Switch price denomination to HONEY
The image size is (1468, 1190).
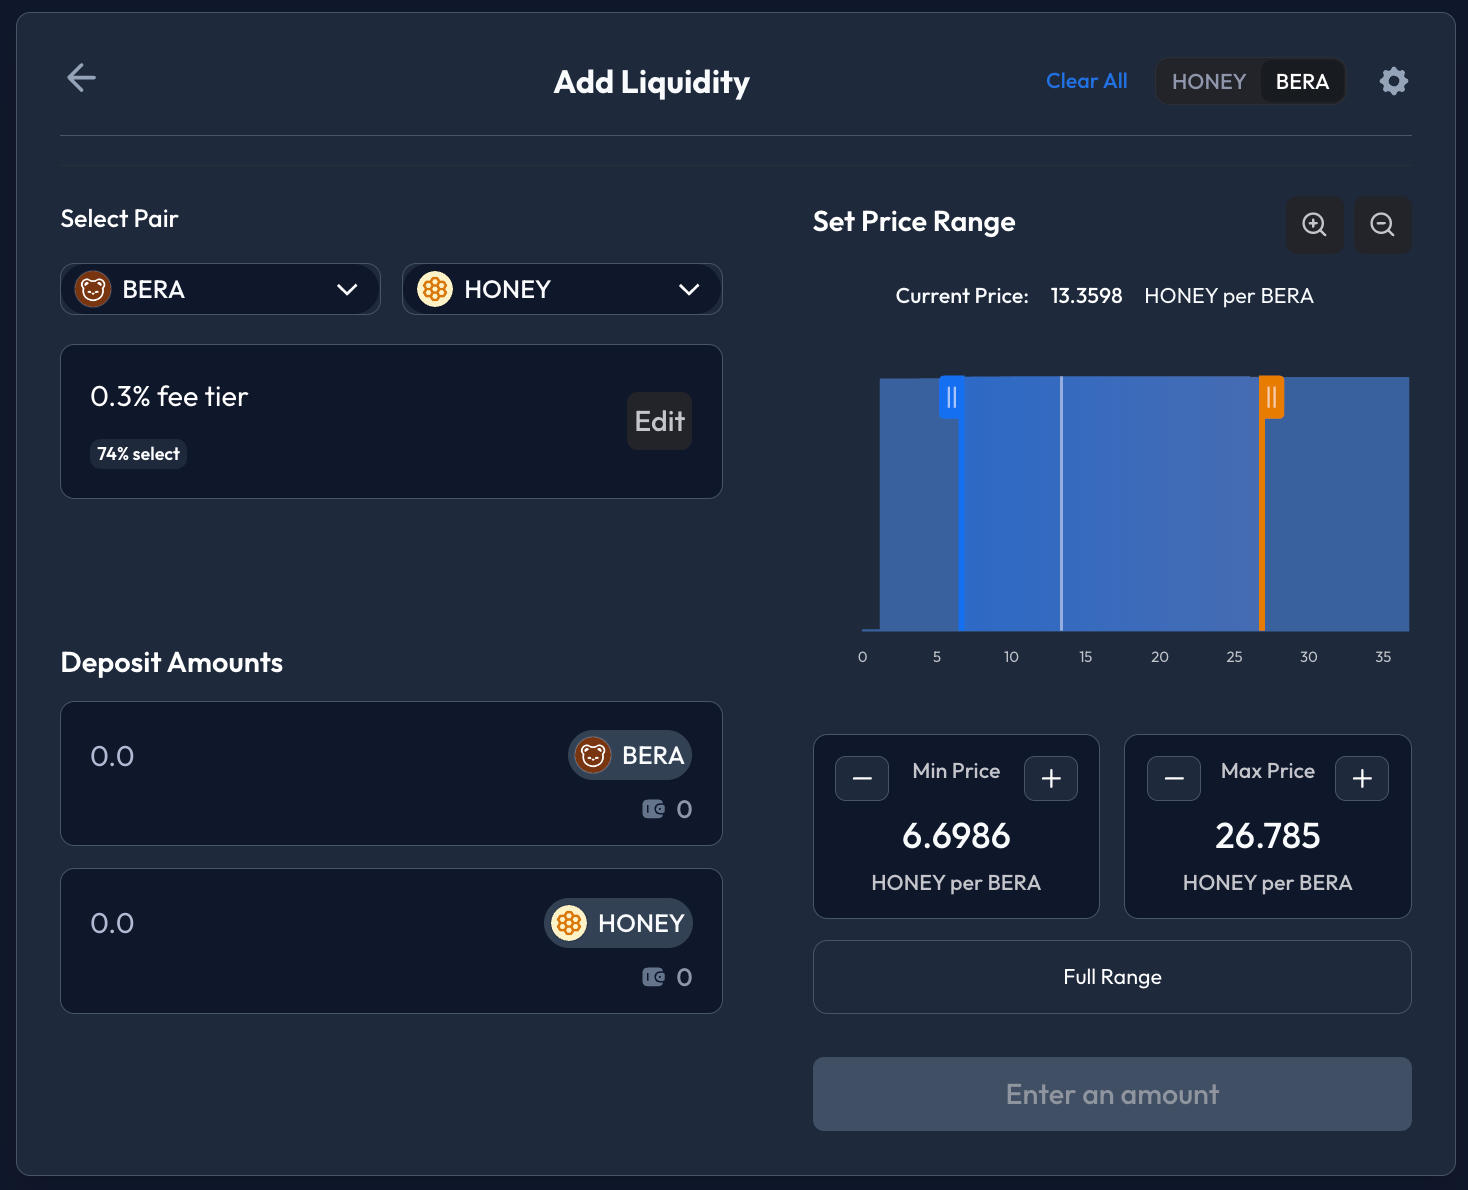[1208, 82]
